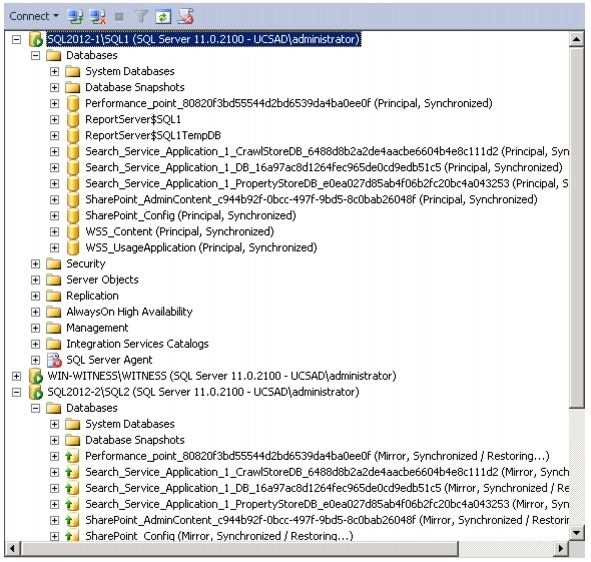Select the WSS_Content (Principal, Synchronized) row
Viewport: 591px width, 562px height.
pyautogui.click(x=179, y=232)
